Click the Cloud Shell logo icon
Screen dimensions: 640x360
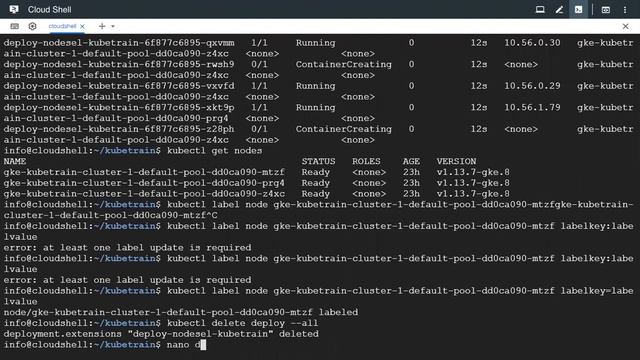coord(14,9)
